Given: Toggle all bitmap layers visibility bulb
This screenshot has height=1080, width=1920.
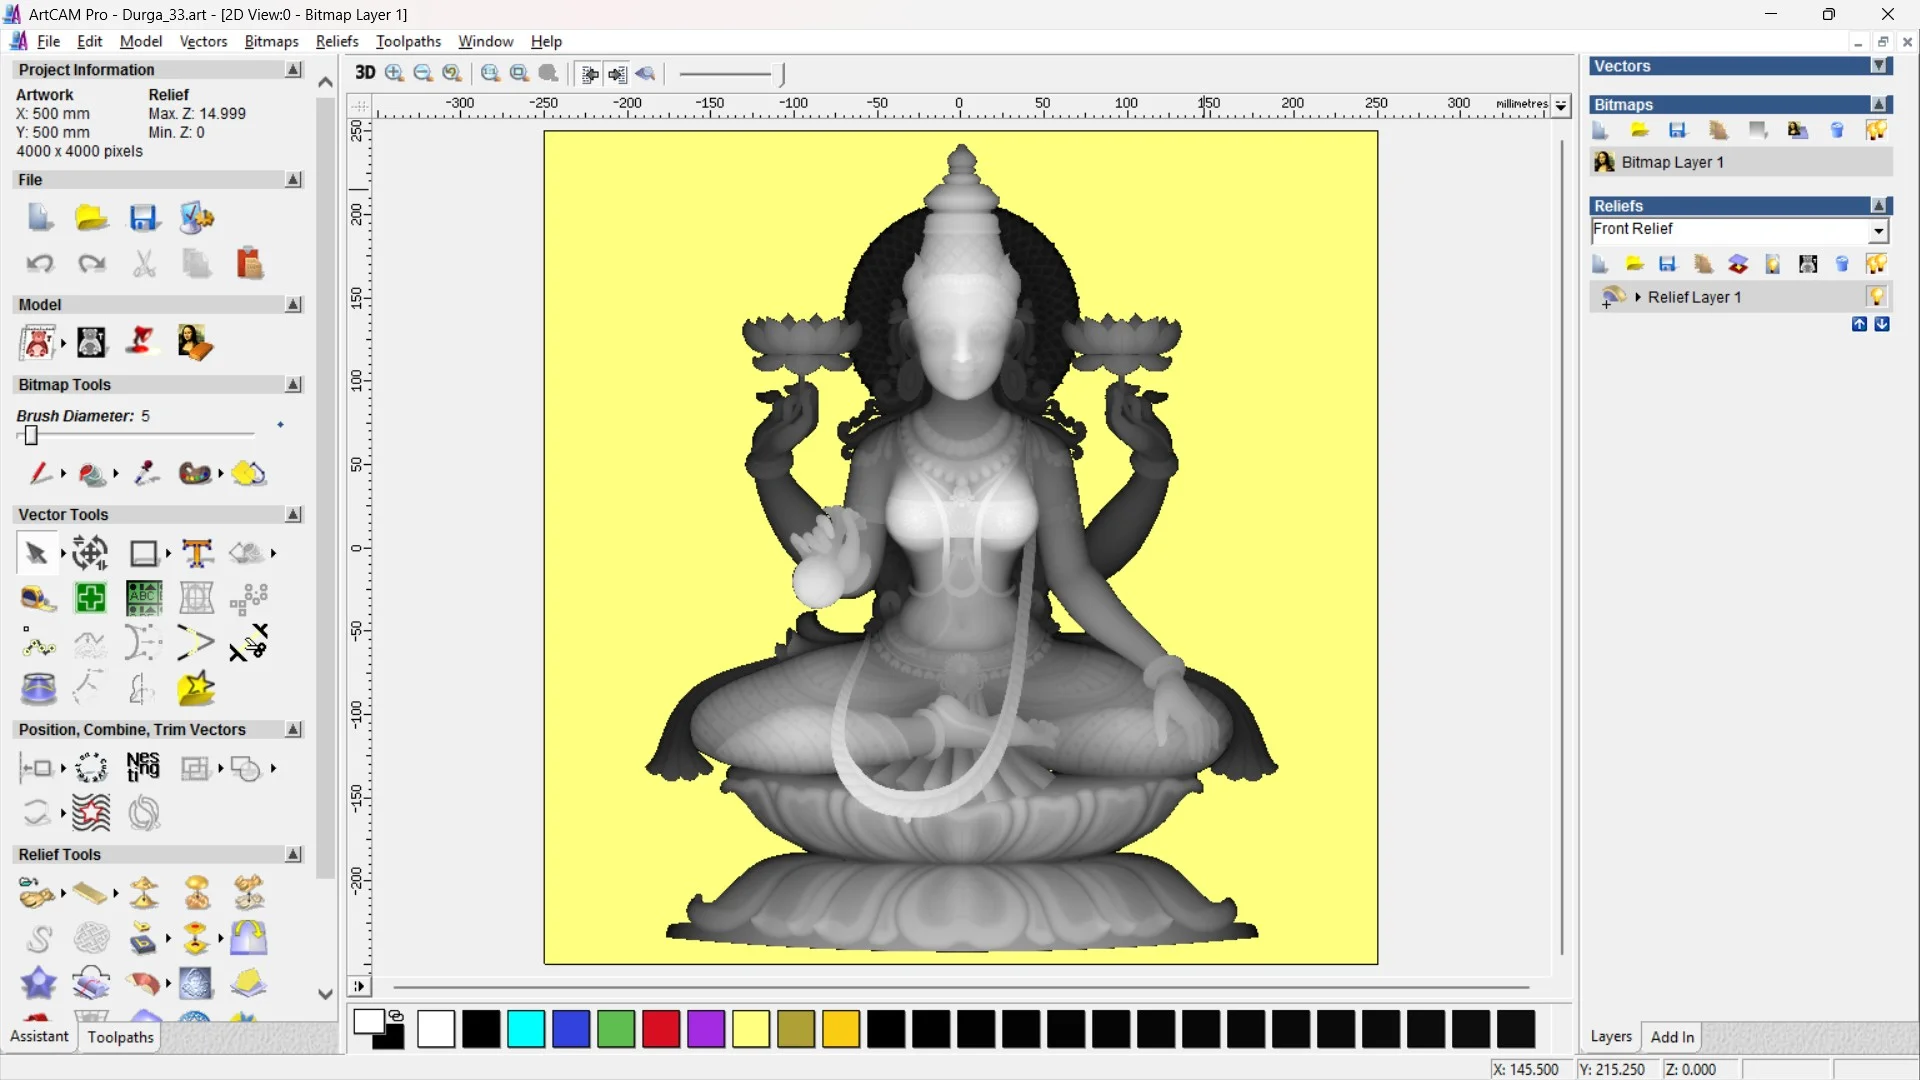Looking at the screenshot, I should (x=1876, y=131).
